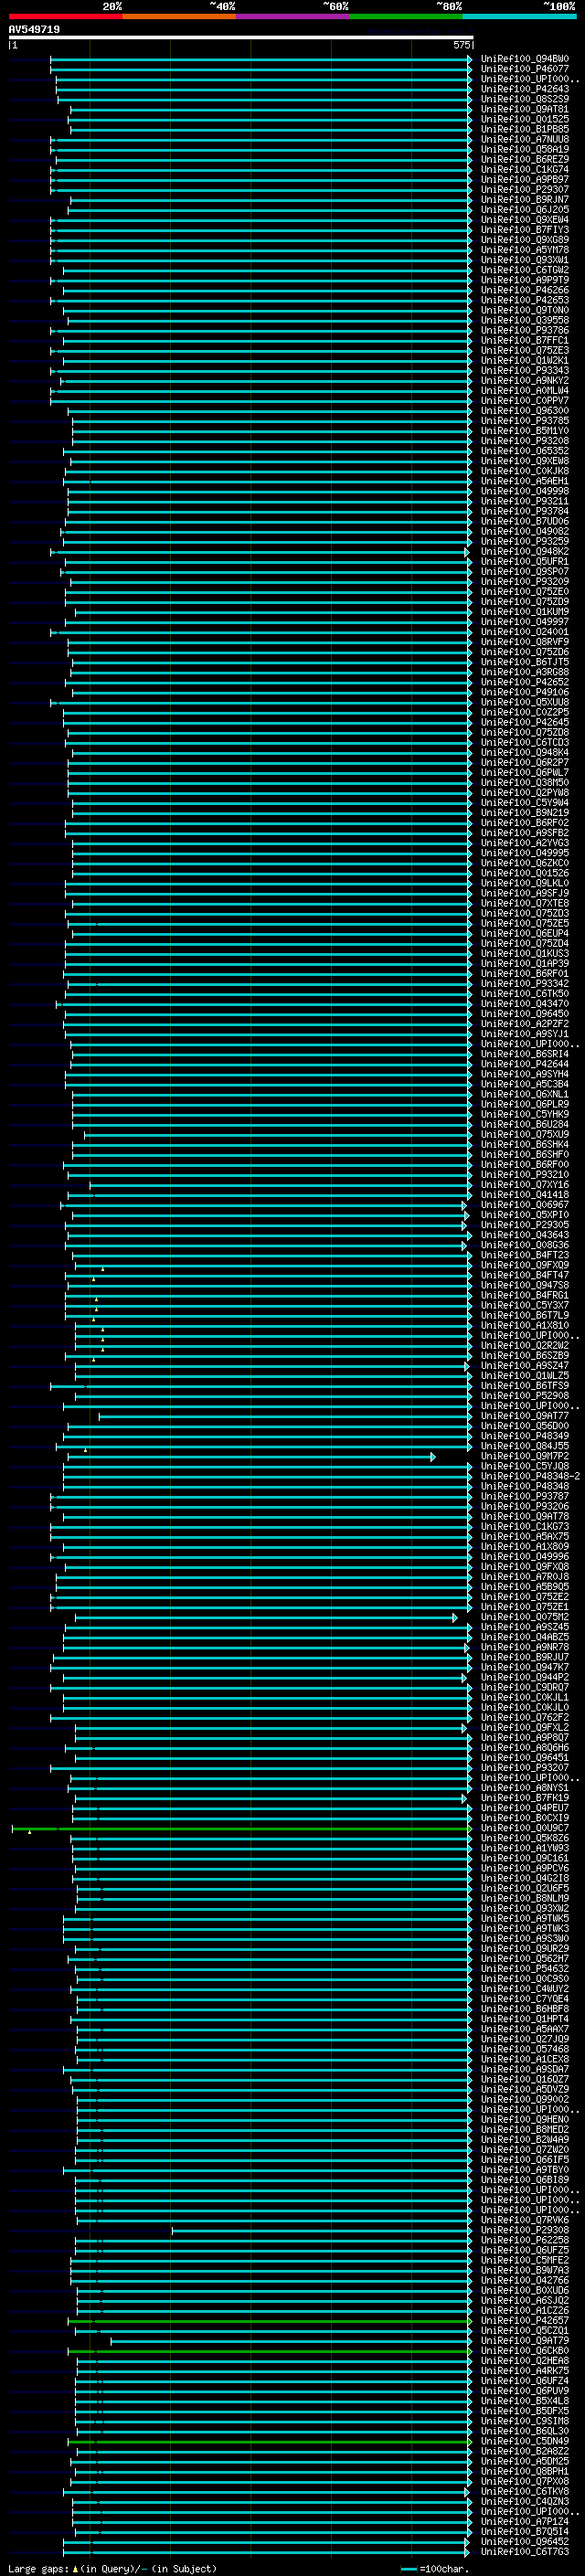Click the white query sequence bar
Screen dimensions: 585x2576
click(x=241, y=37)
